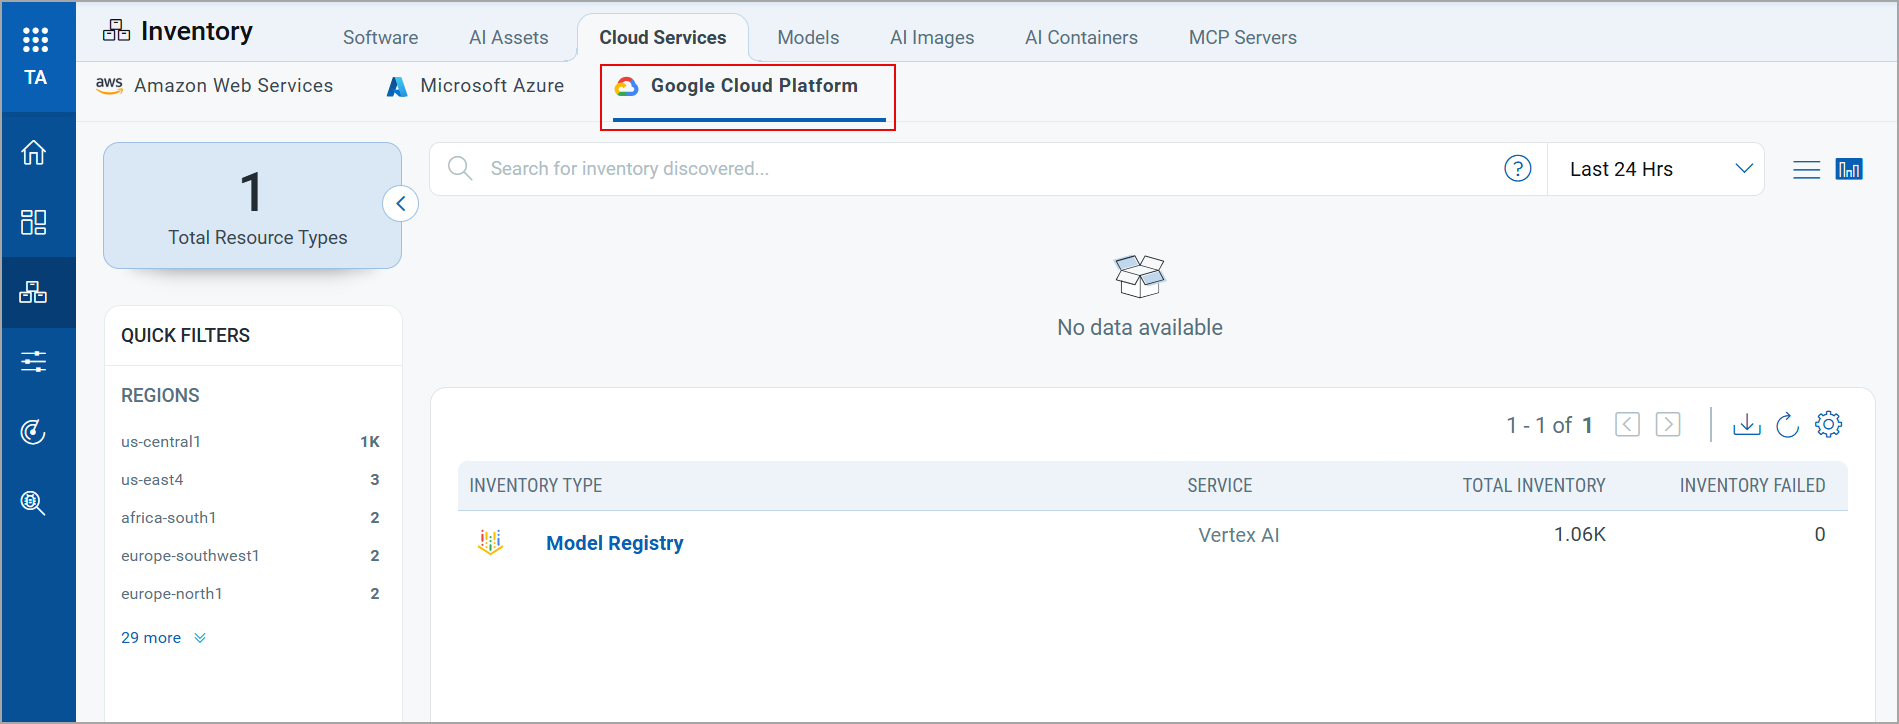The image size is (1899, 724).
Task: Go to Home via sidebar house icon
Action: pos(34,152)
